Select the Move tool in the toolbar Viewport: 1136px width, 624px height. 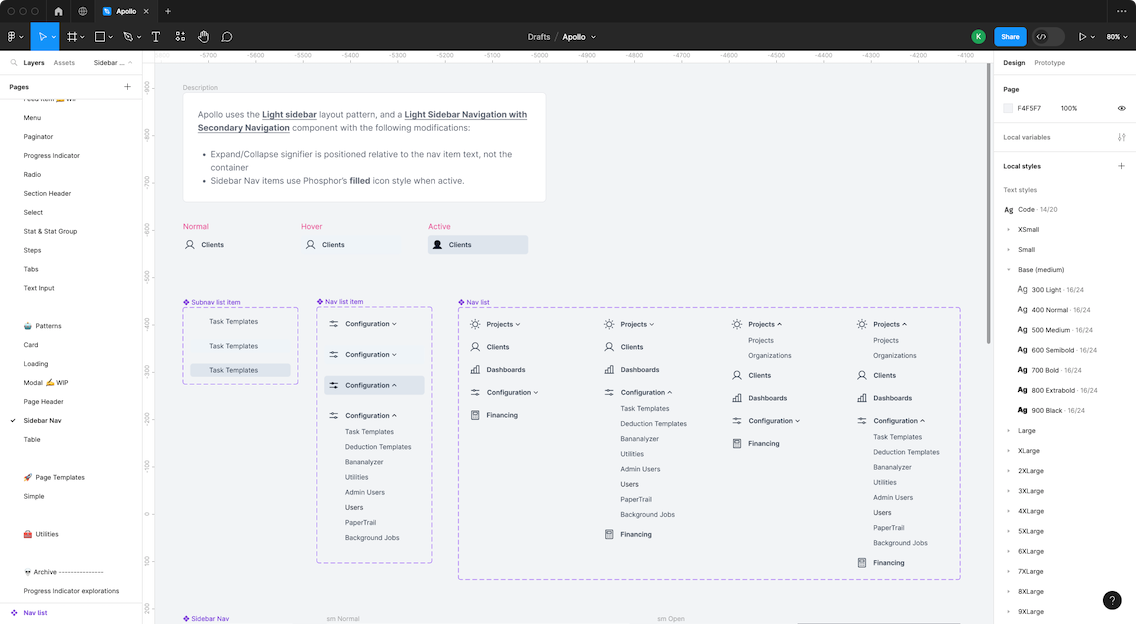coord(42,37)
